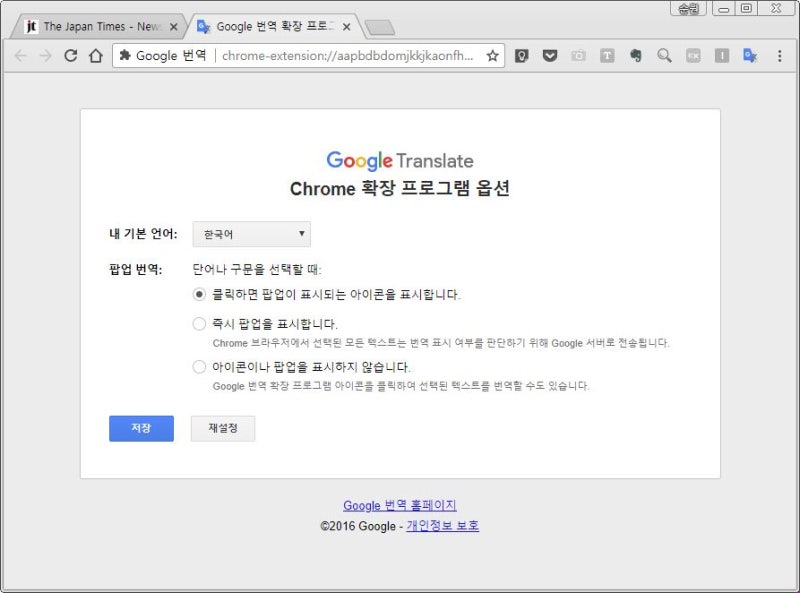Viewport: 800px width, 593px height.
Task: Click the 재설정 reset button
Action: pyautogui.click(x=223, y=428)
